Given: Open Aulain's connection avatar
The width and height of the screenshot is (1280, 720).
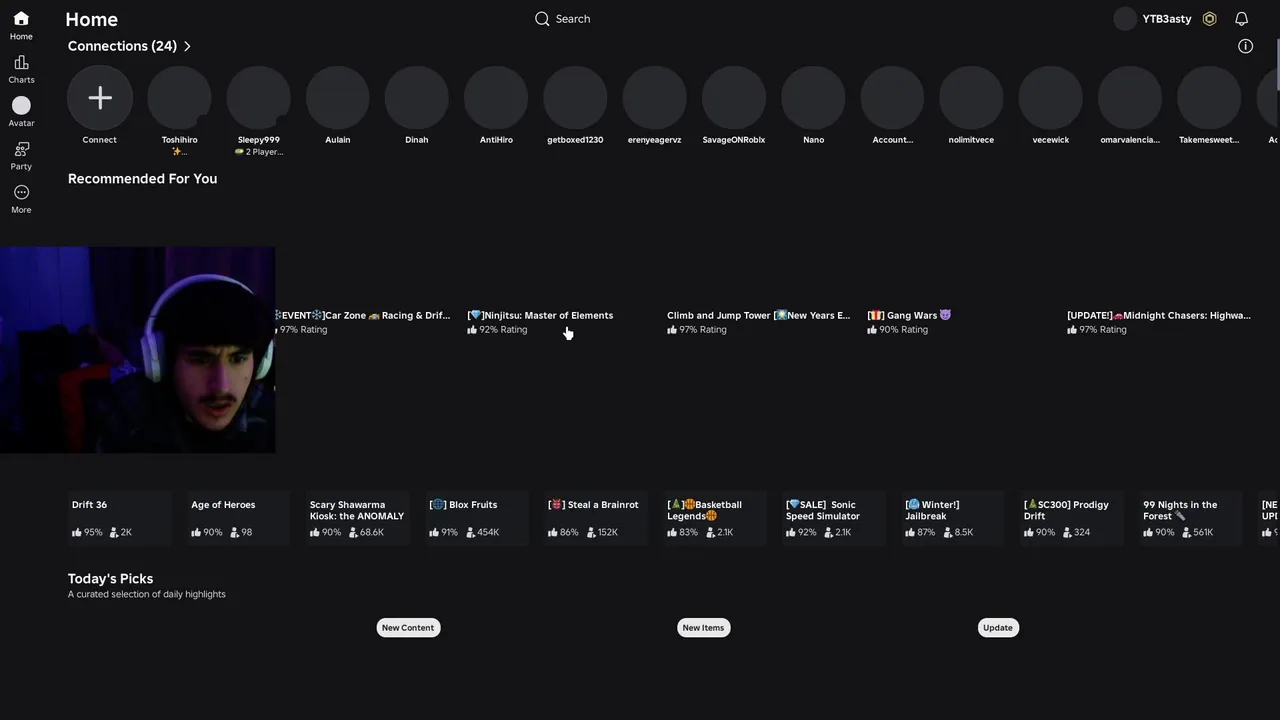Looking at the screenshot, I should 338,98.
